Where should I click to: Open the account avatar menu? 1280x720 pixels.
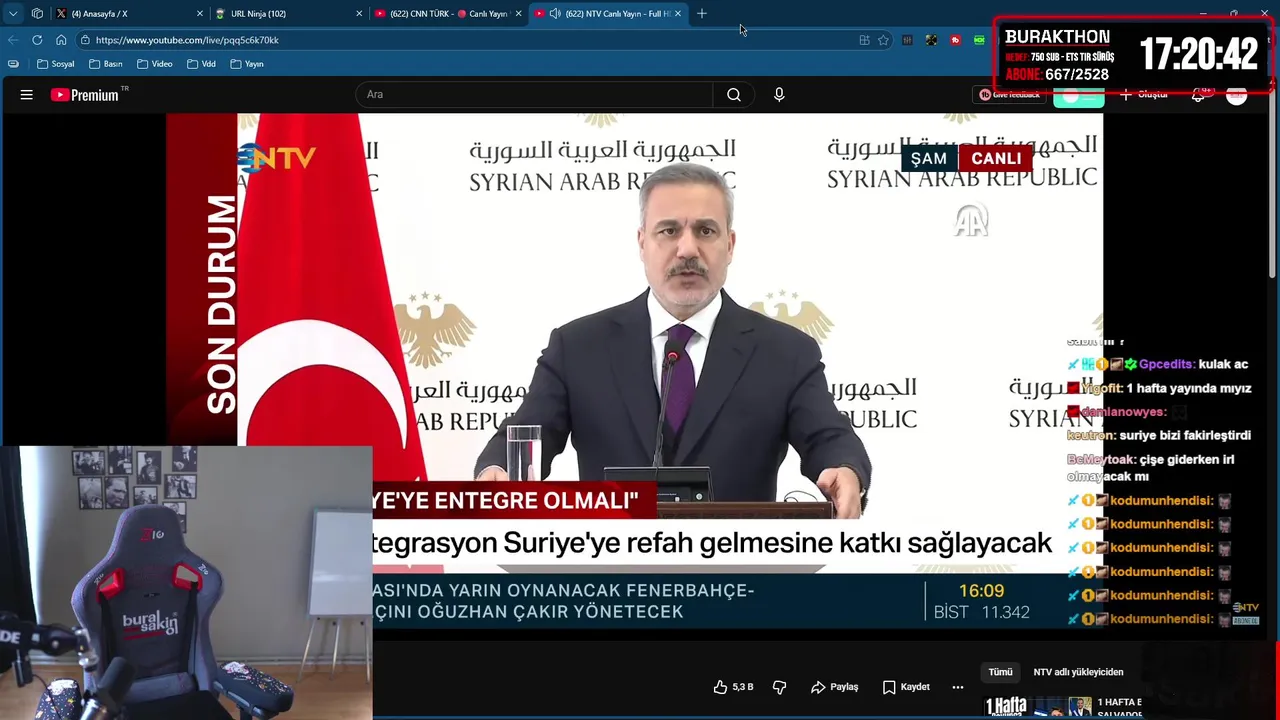tap(1237, 95)
